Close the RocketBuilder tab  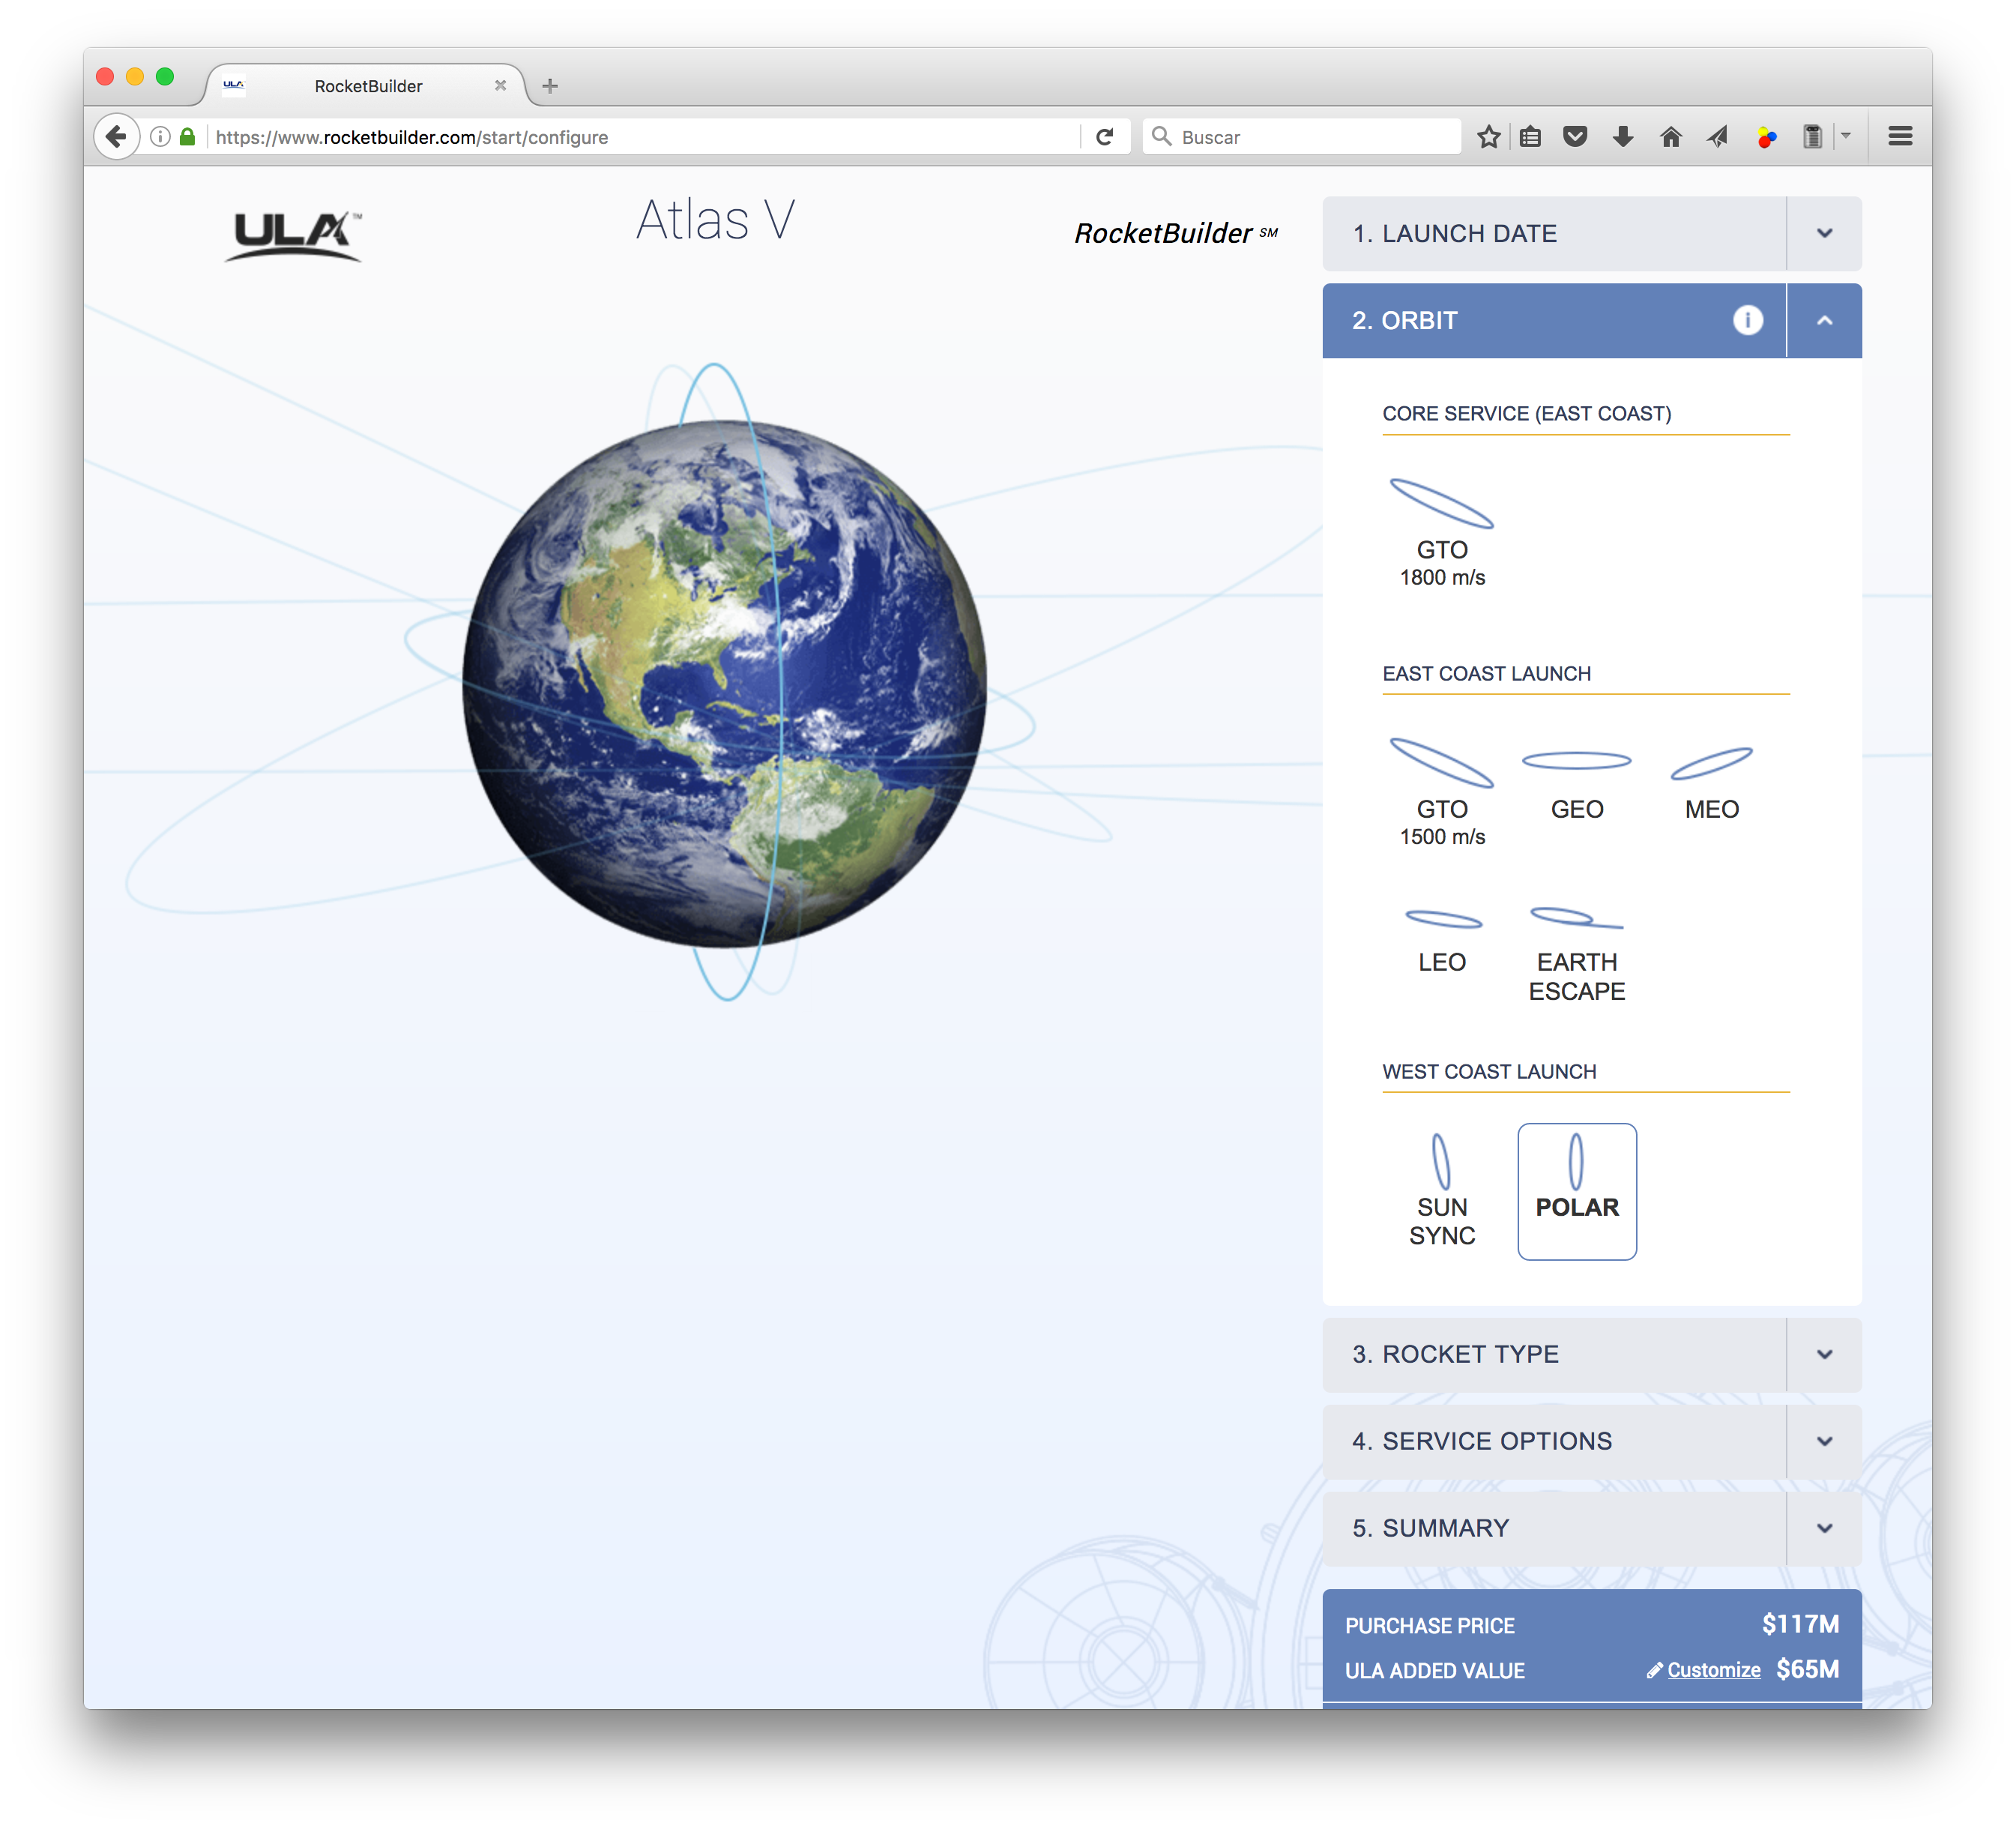point(500,86)
